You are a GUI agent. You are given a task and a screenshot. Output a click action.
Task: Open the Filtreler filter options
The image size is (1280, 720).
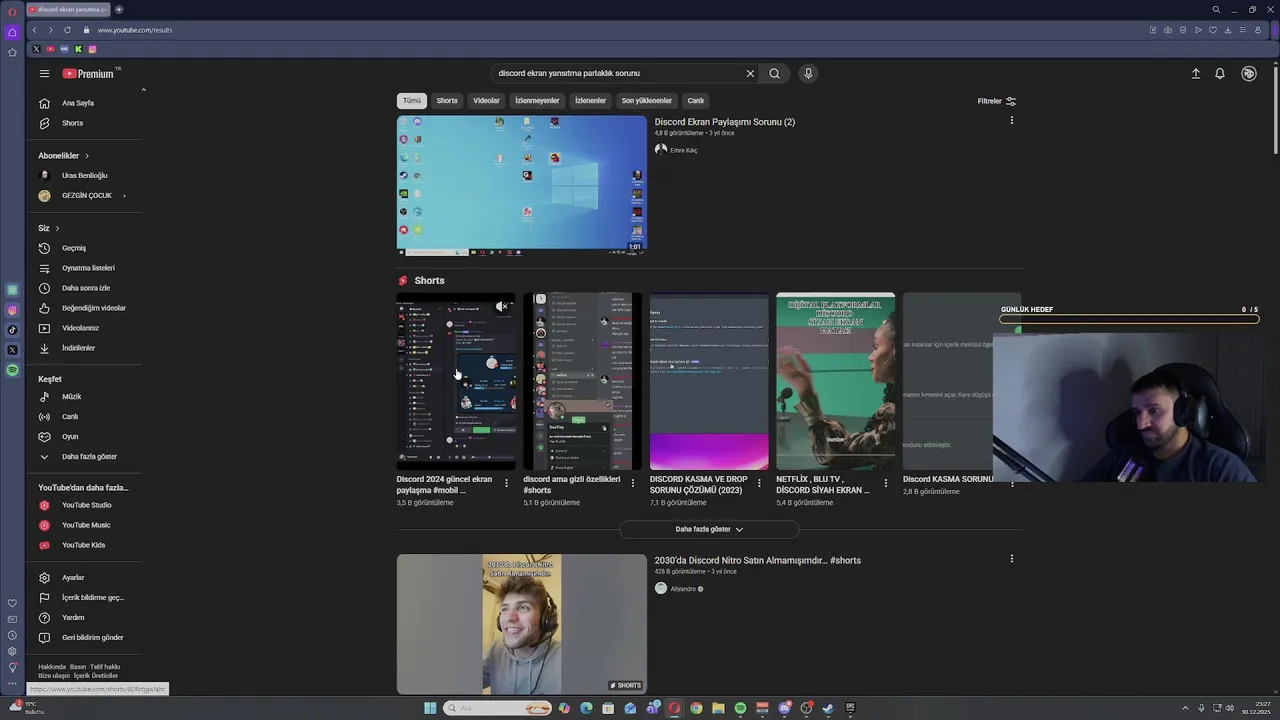pos(997,101)
